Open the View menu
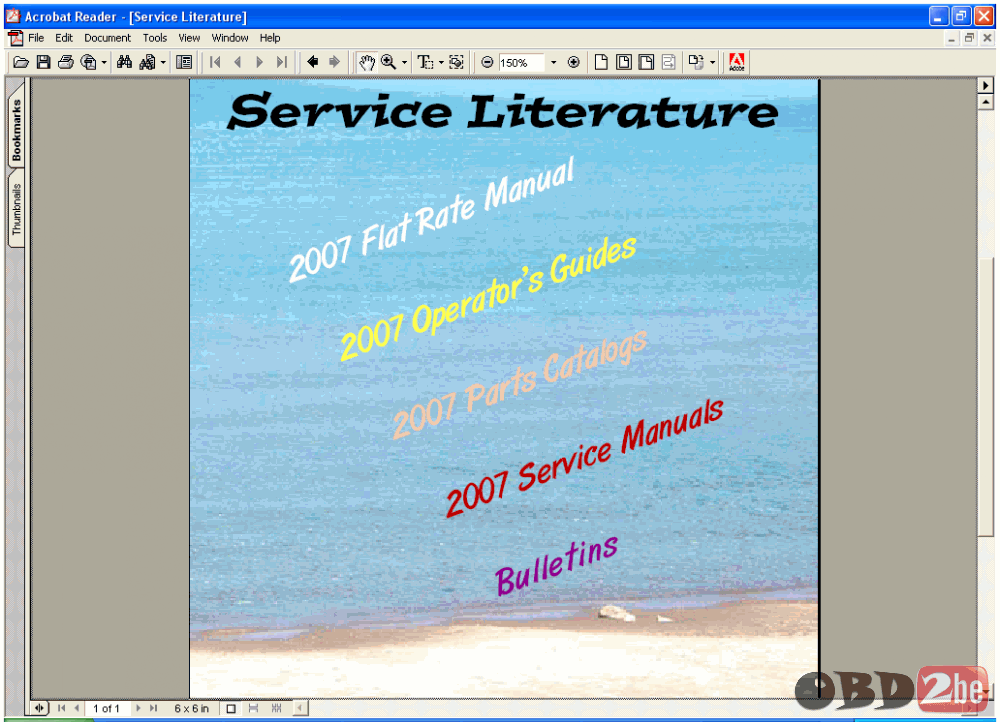 pyautogui.click(x=189, y=38)
